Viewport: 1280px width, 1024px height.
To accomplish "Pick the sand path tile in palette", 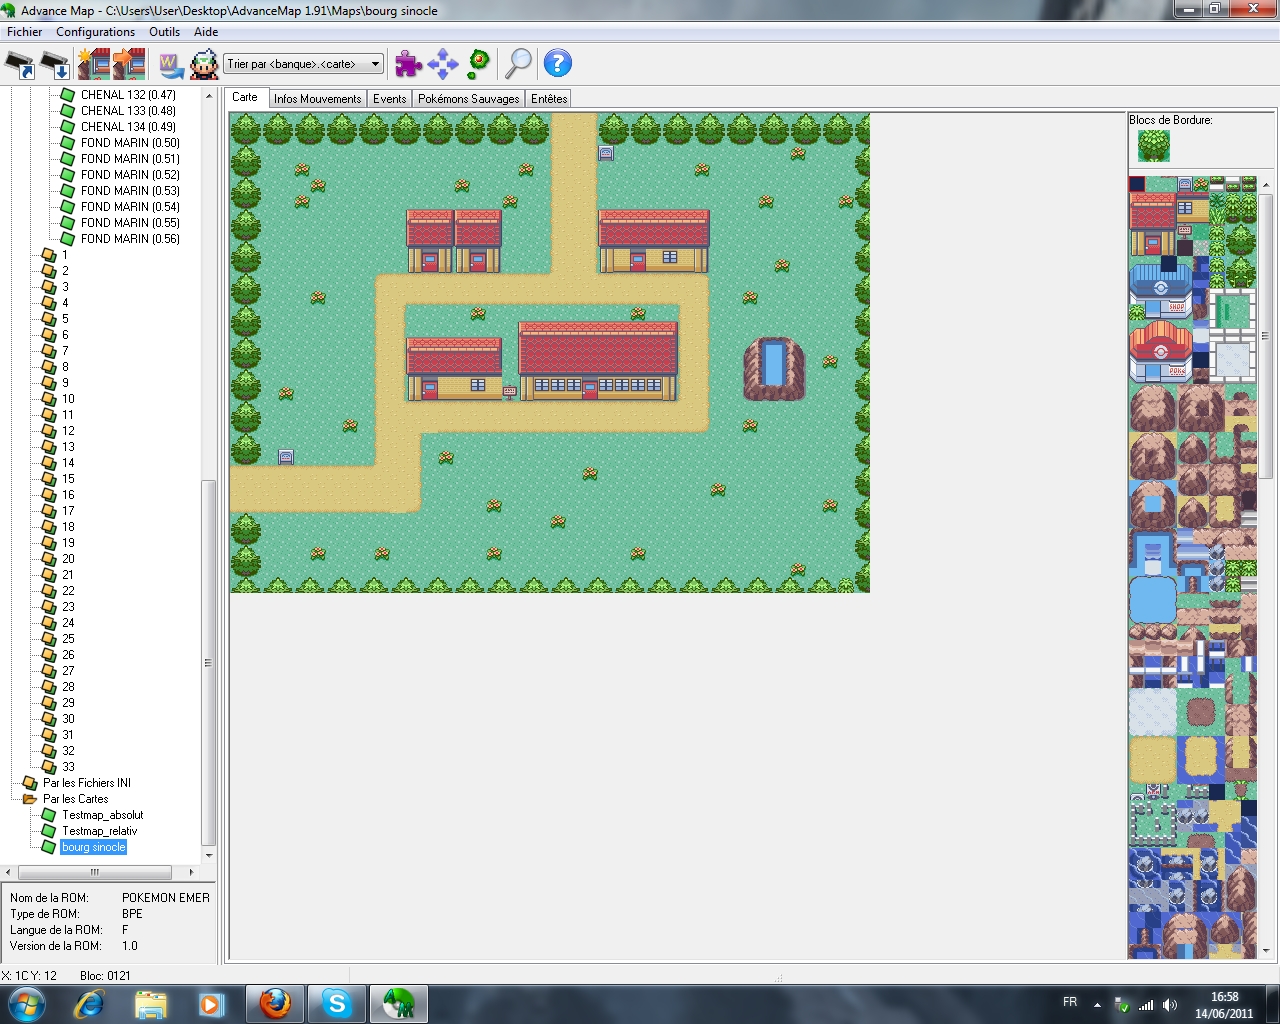I will click(1153, 759).
